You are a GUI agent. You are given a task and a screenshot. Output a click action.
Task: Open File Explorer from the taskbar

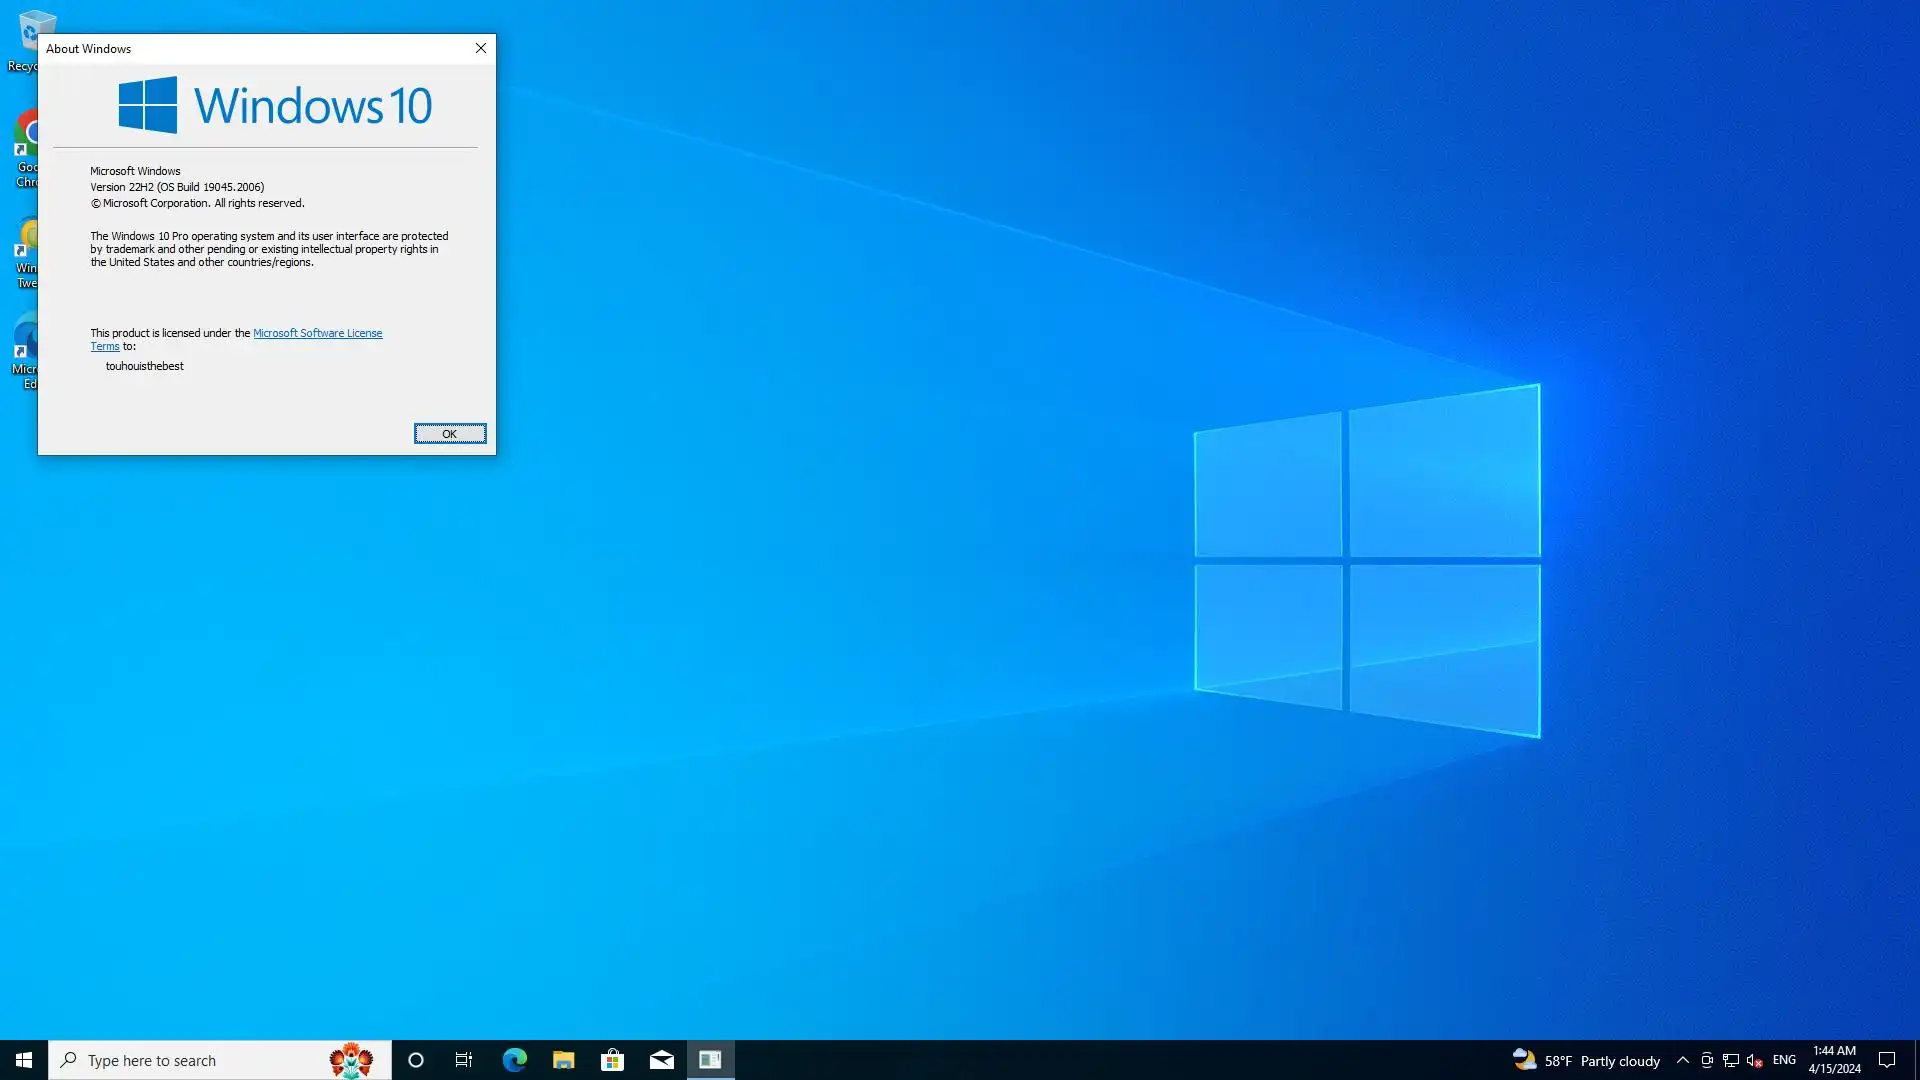(563, 1060)
